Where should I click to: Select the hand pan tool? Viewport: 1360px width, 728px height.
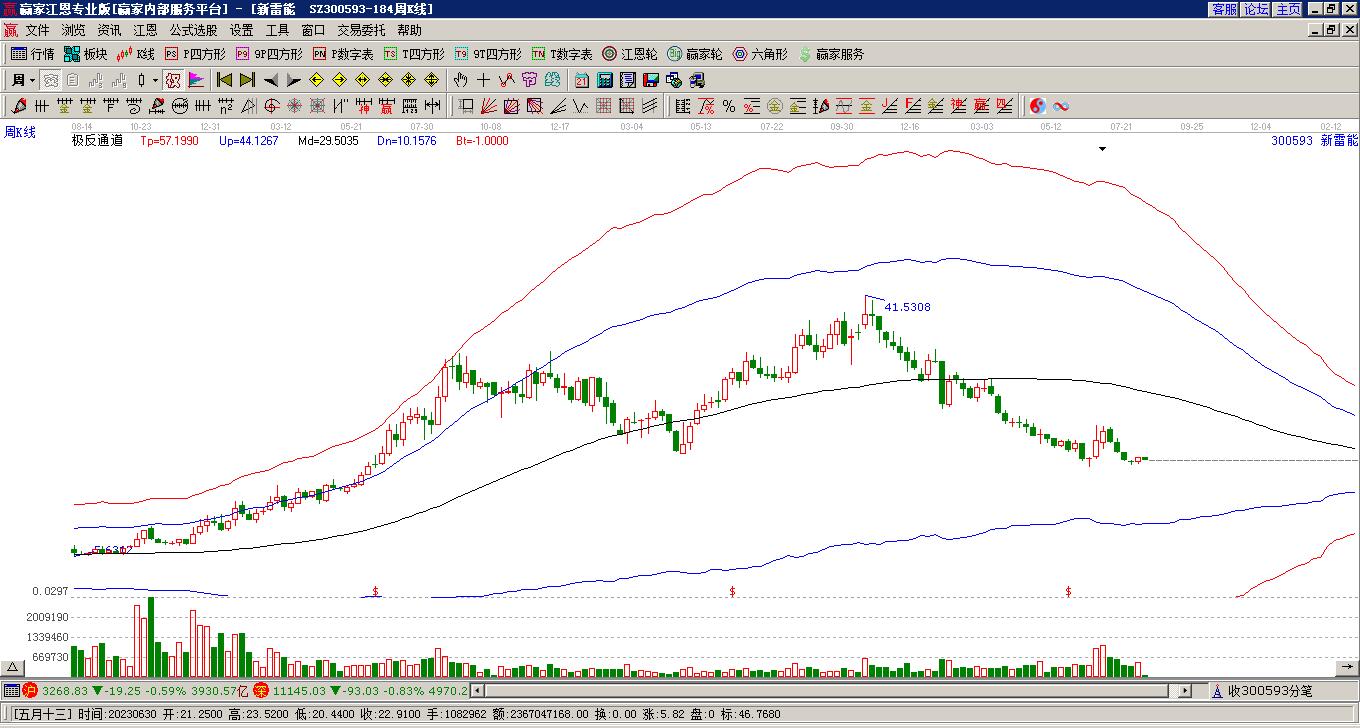coord(460,80)
